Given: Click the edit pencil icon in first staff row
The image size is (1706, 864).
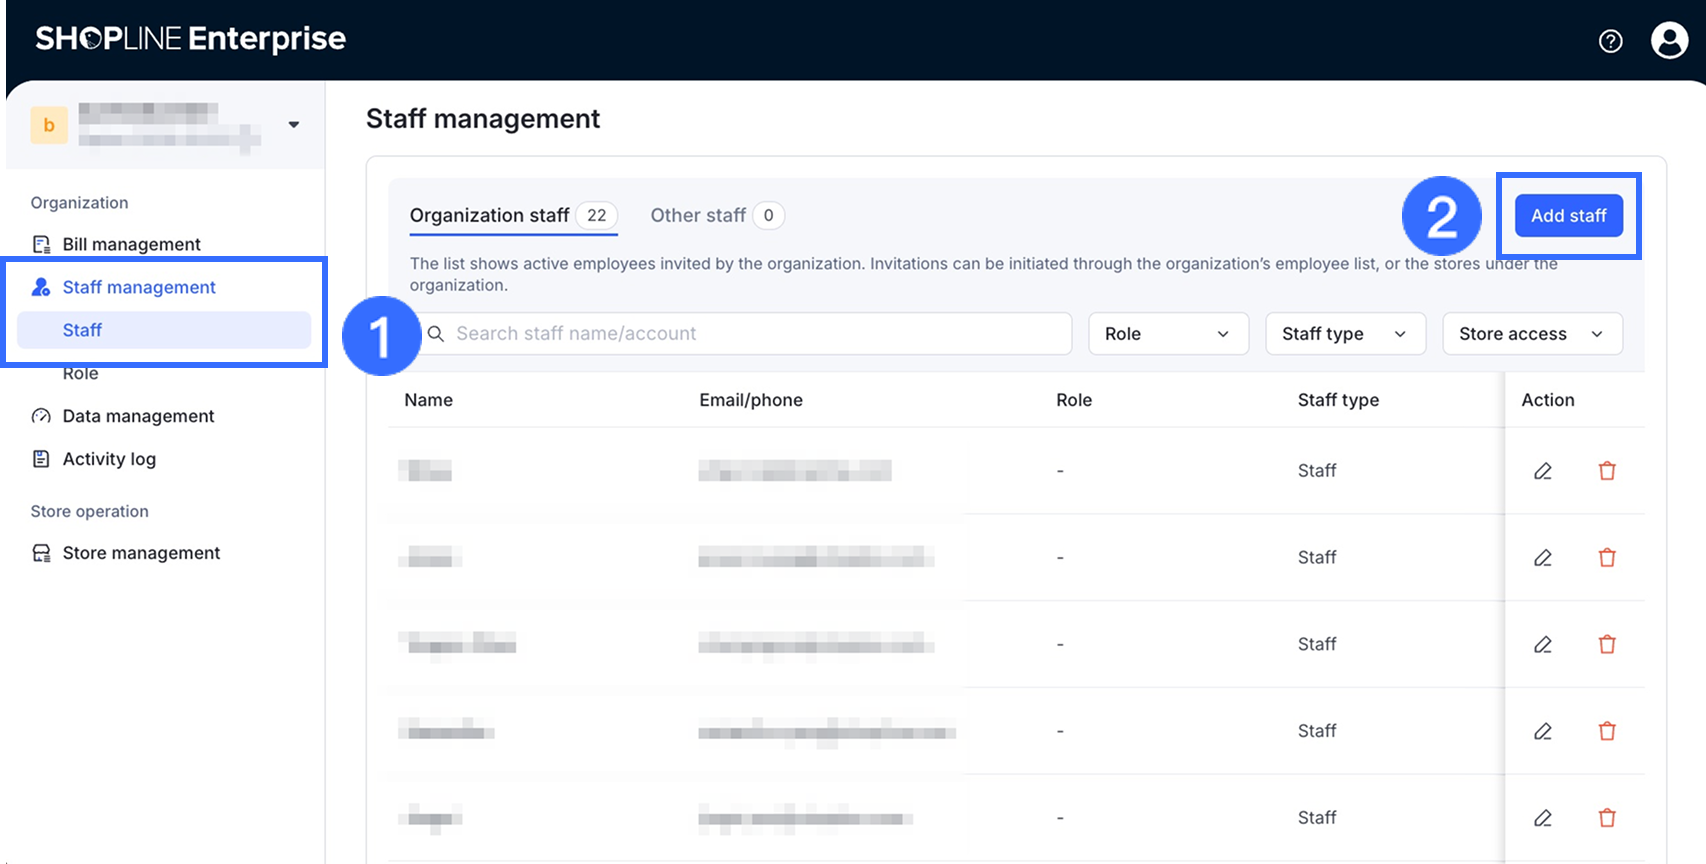Looking at the screenshot, I should coord(1543,471).
